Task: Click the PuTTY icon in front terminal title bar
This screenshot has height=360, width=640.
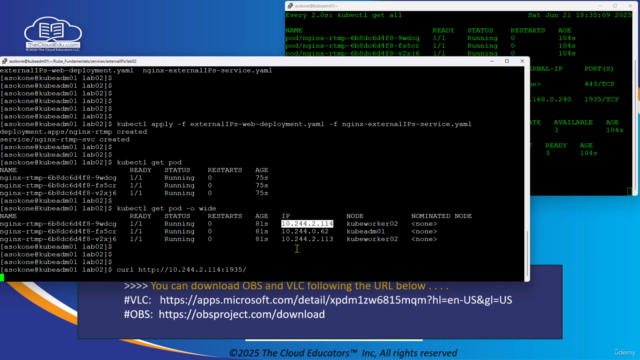Action: click(x=4, y=61)
